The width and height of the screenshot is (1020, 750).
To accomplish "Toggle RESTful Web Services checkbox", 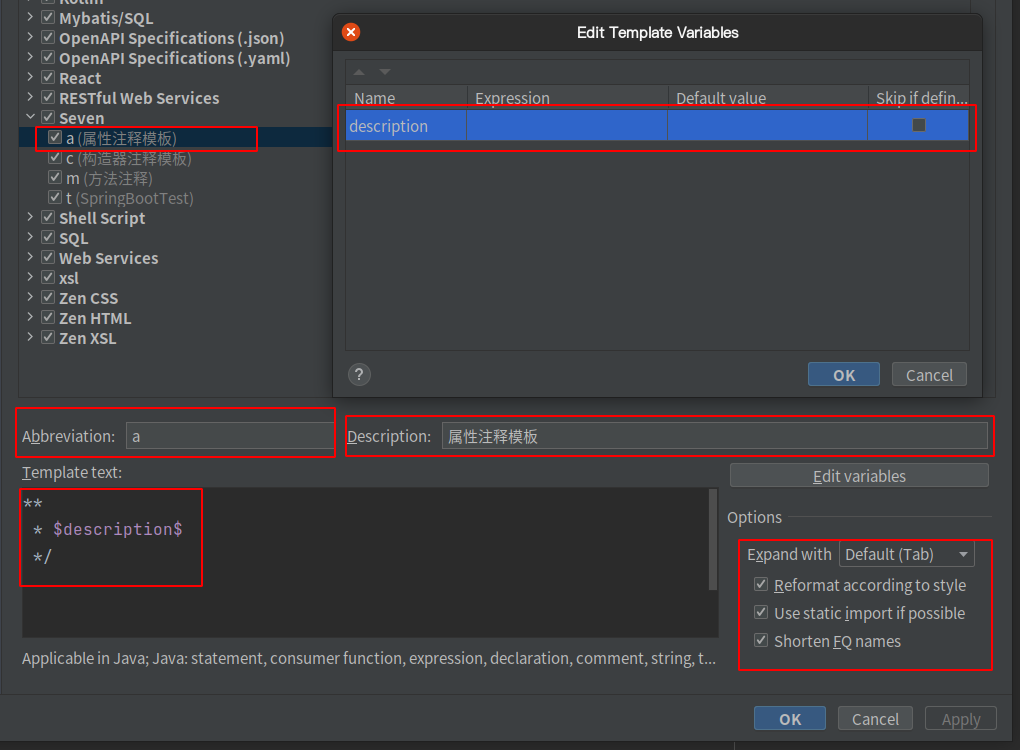I will [x=48, y=98].
